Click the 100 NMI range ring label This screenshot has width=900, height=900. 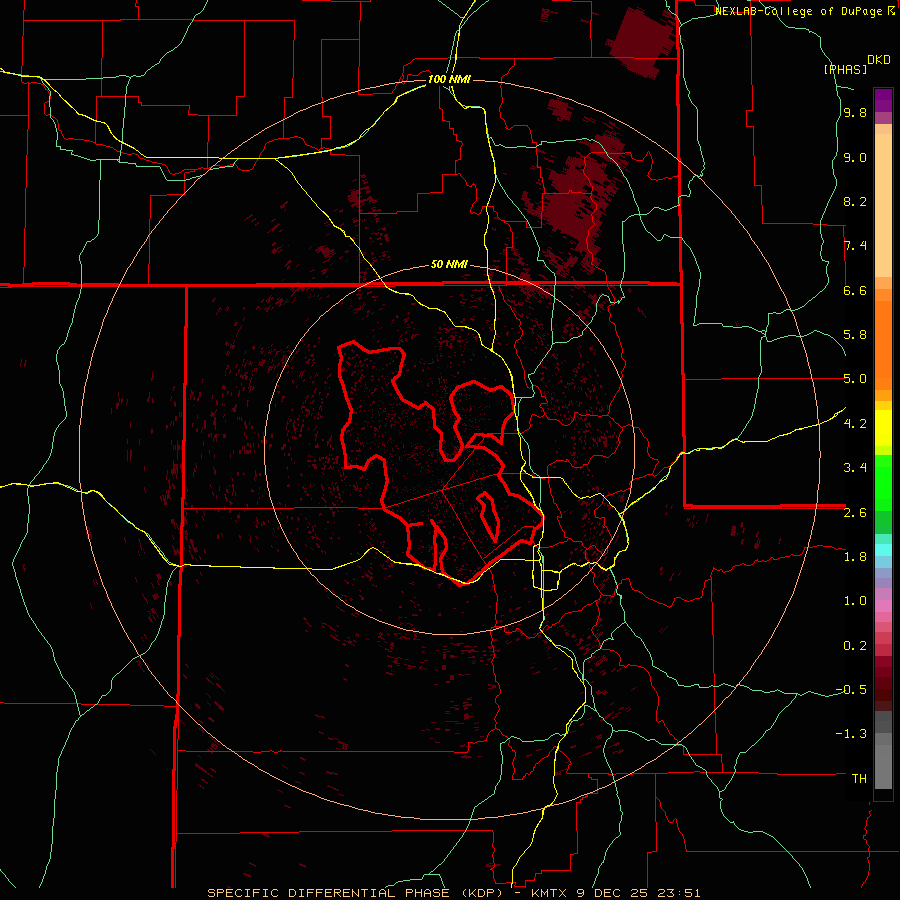pos(449,79)
